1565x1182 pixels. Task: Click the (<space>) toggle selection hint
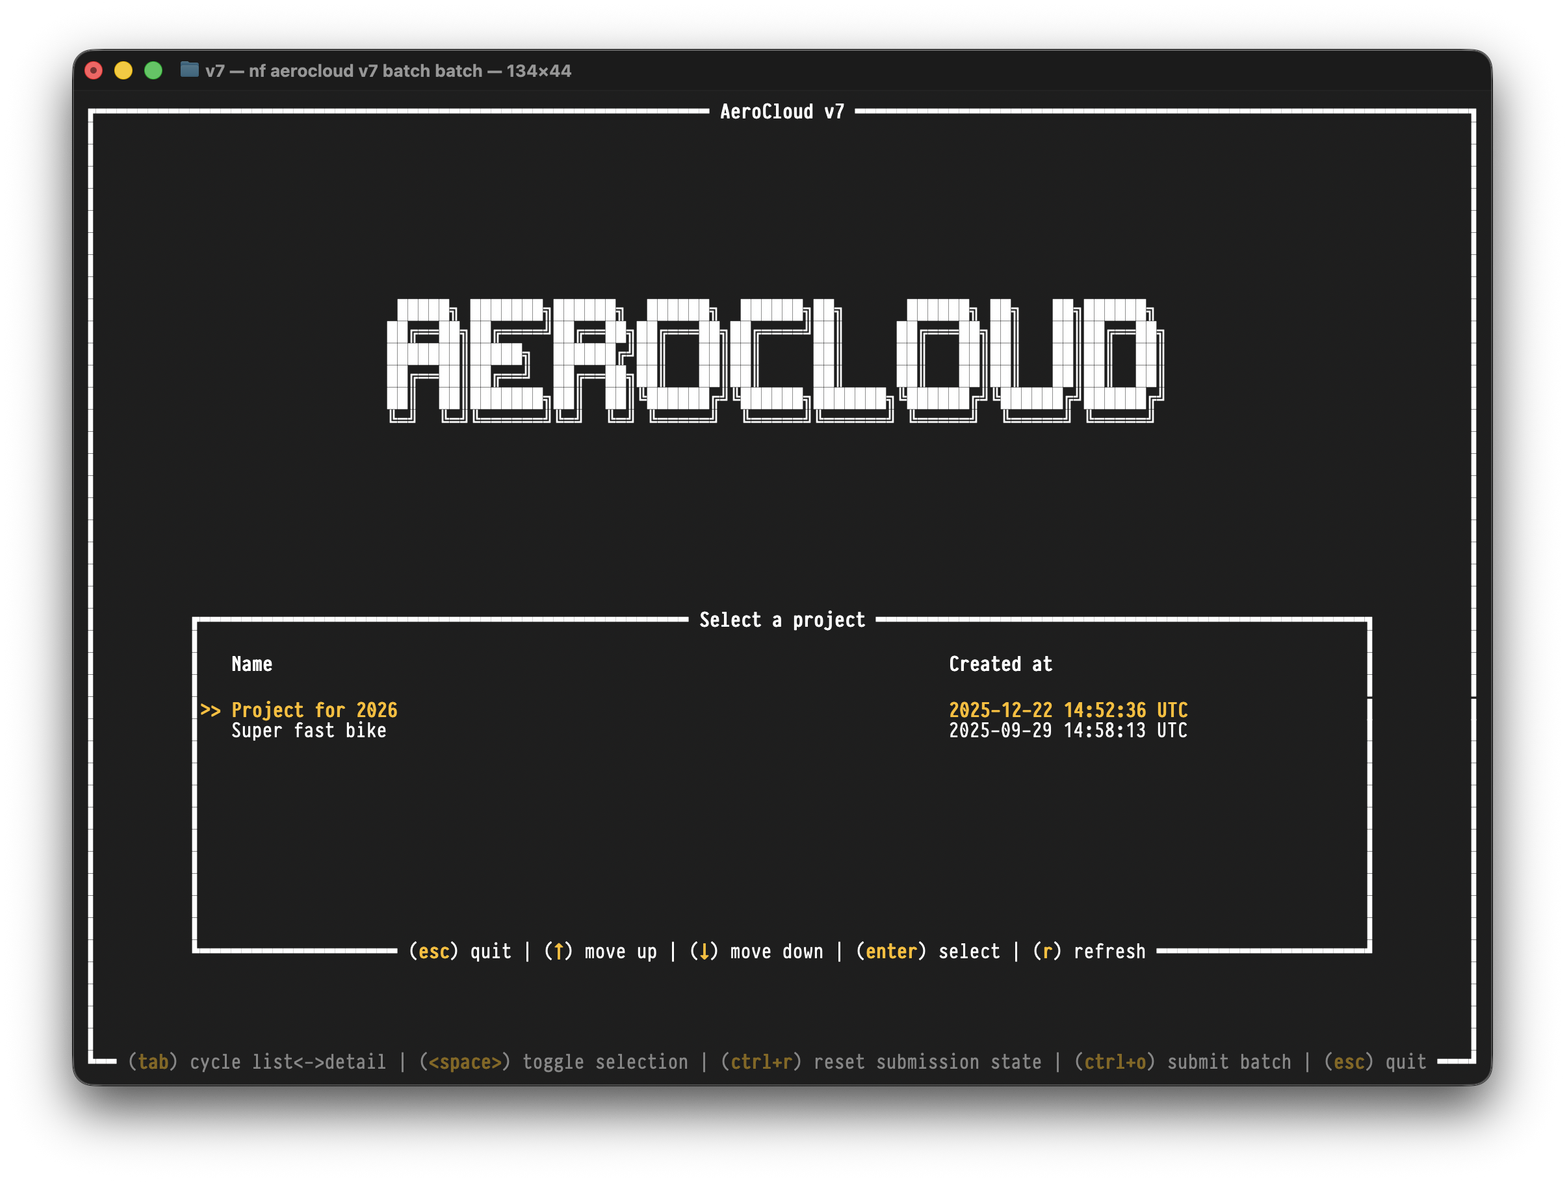553,1062
